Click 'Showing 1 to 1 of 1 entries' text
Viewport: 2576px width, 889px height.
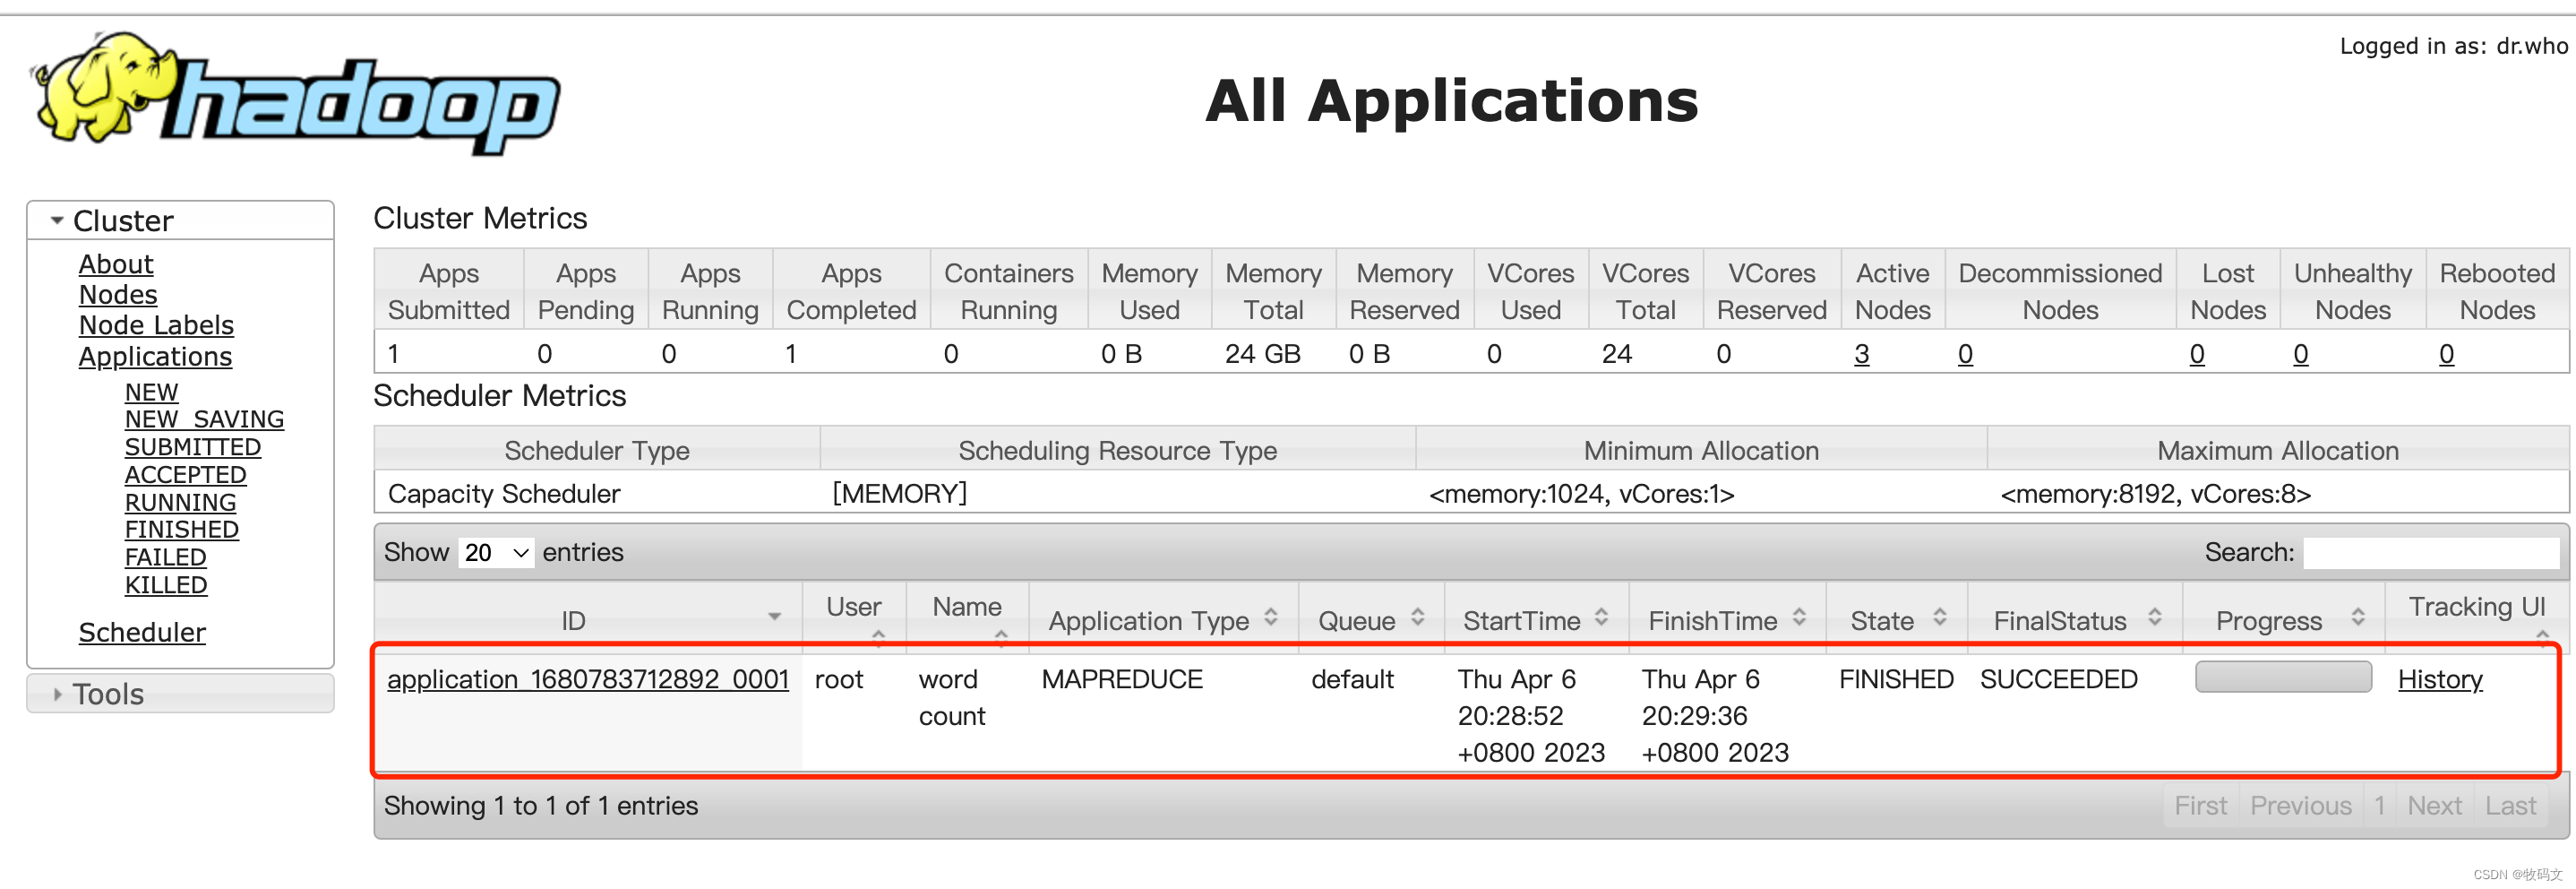pos(541,805)
